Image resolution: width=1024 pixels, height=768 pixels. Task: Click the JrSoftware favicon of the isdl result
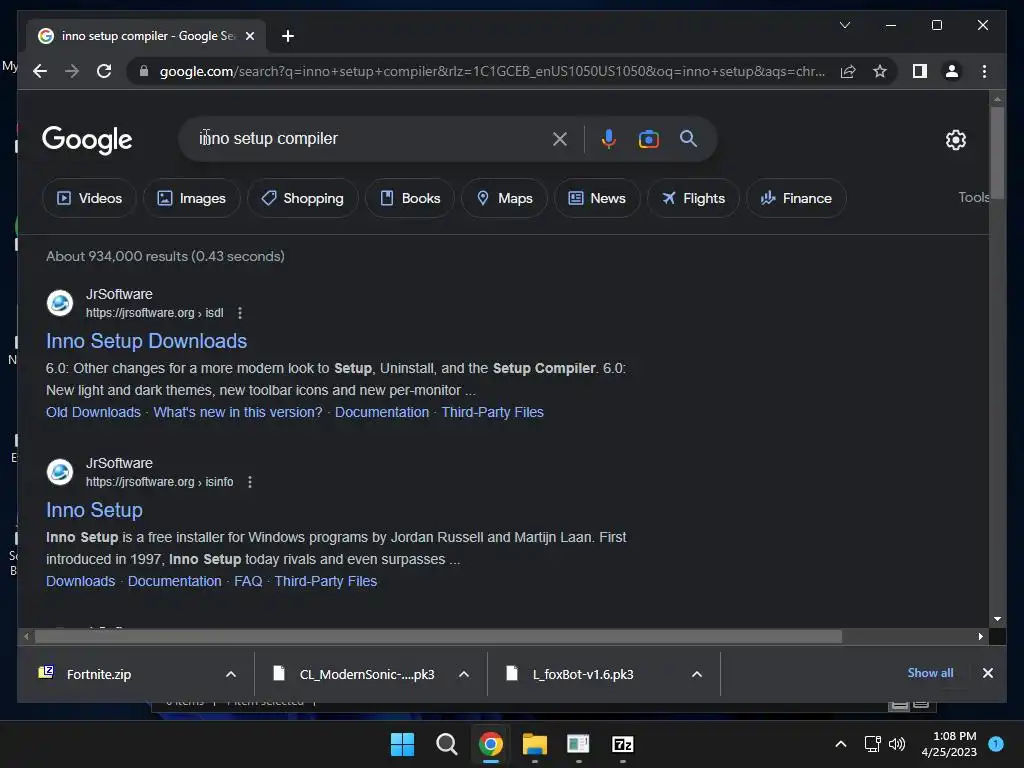tap(60, 303)
